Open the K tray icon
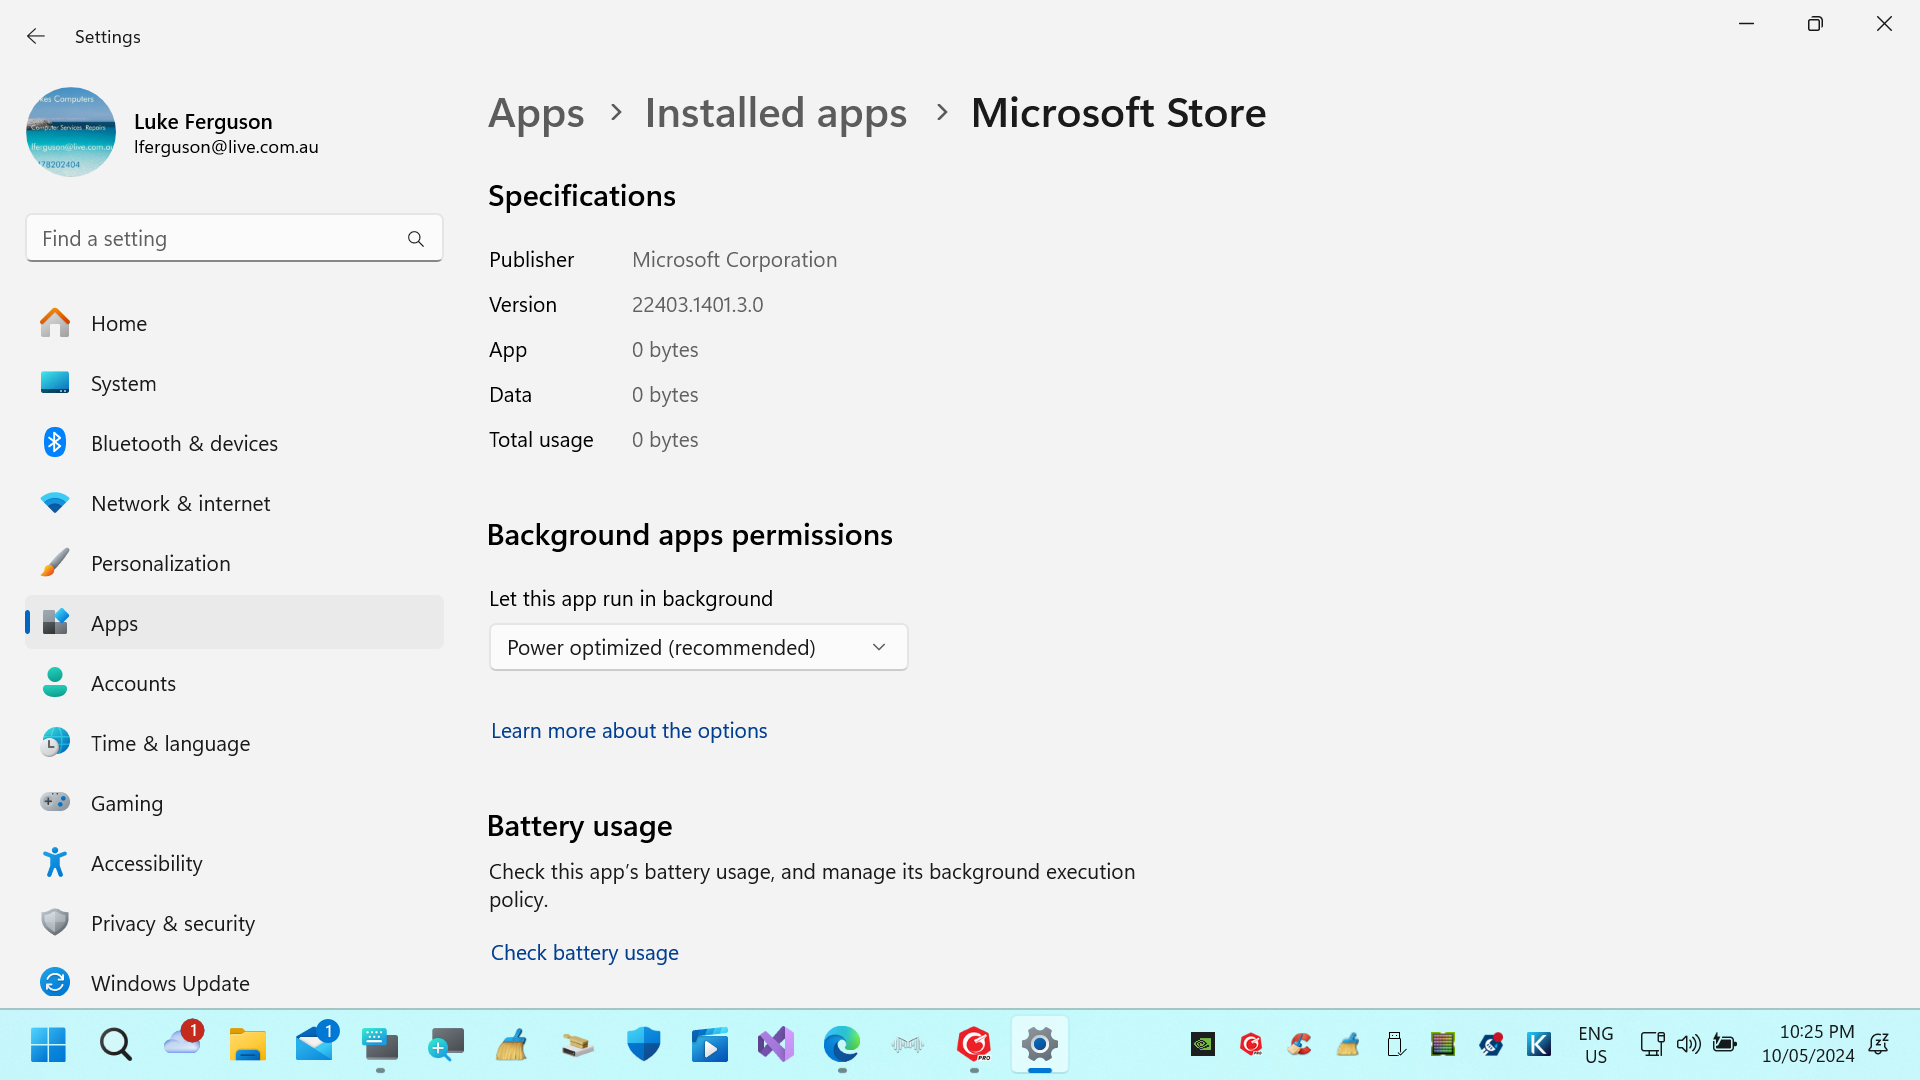The image size is (1920, 1080). (1539, 1045)
